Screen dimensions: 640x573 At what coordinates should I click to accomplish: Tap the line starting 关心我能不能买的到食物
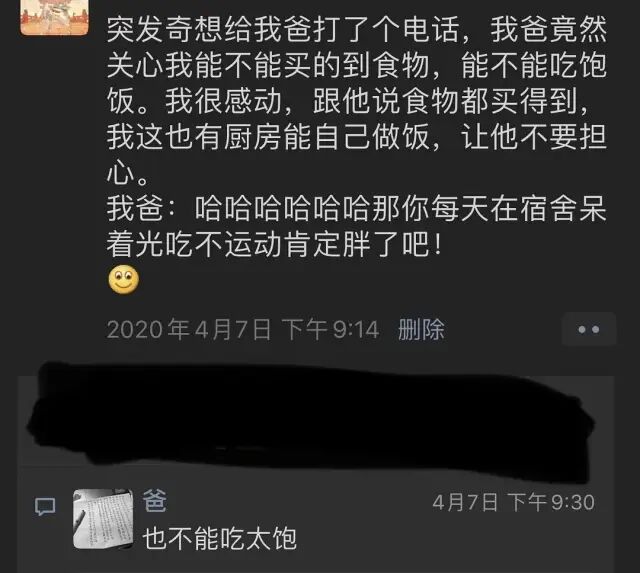tap(357, 65)
